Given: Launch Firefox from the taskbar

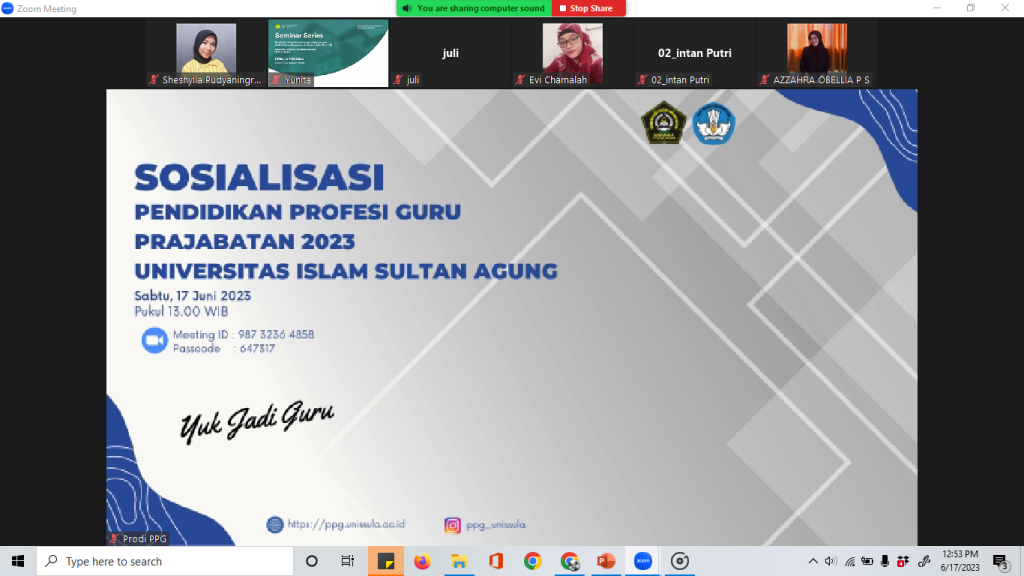Looking at the screenshot, I should pyautogui.click(x=421, y=561).
